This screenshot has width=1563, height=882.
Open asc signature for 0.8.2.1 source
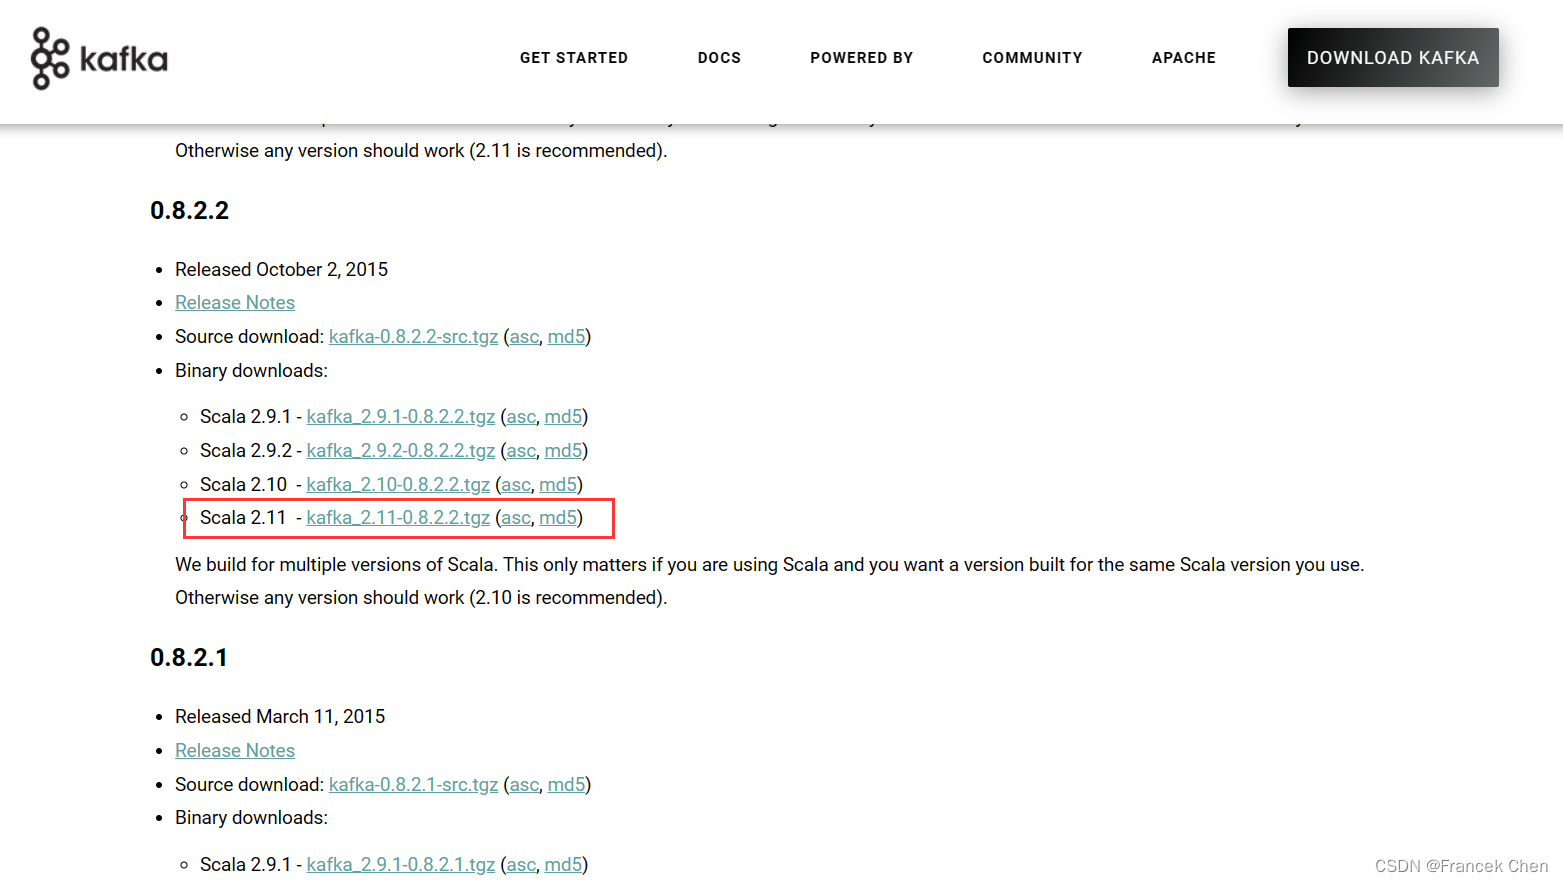[524, 785]
